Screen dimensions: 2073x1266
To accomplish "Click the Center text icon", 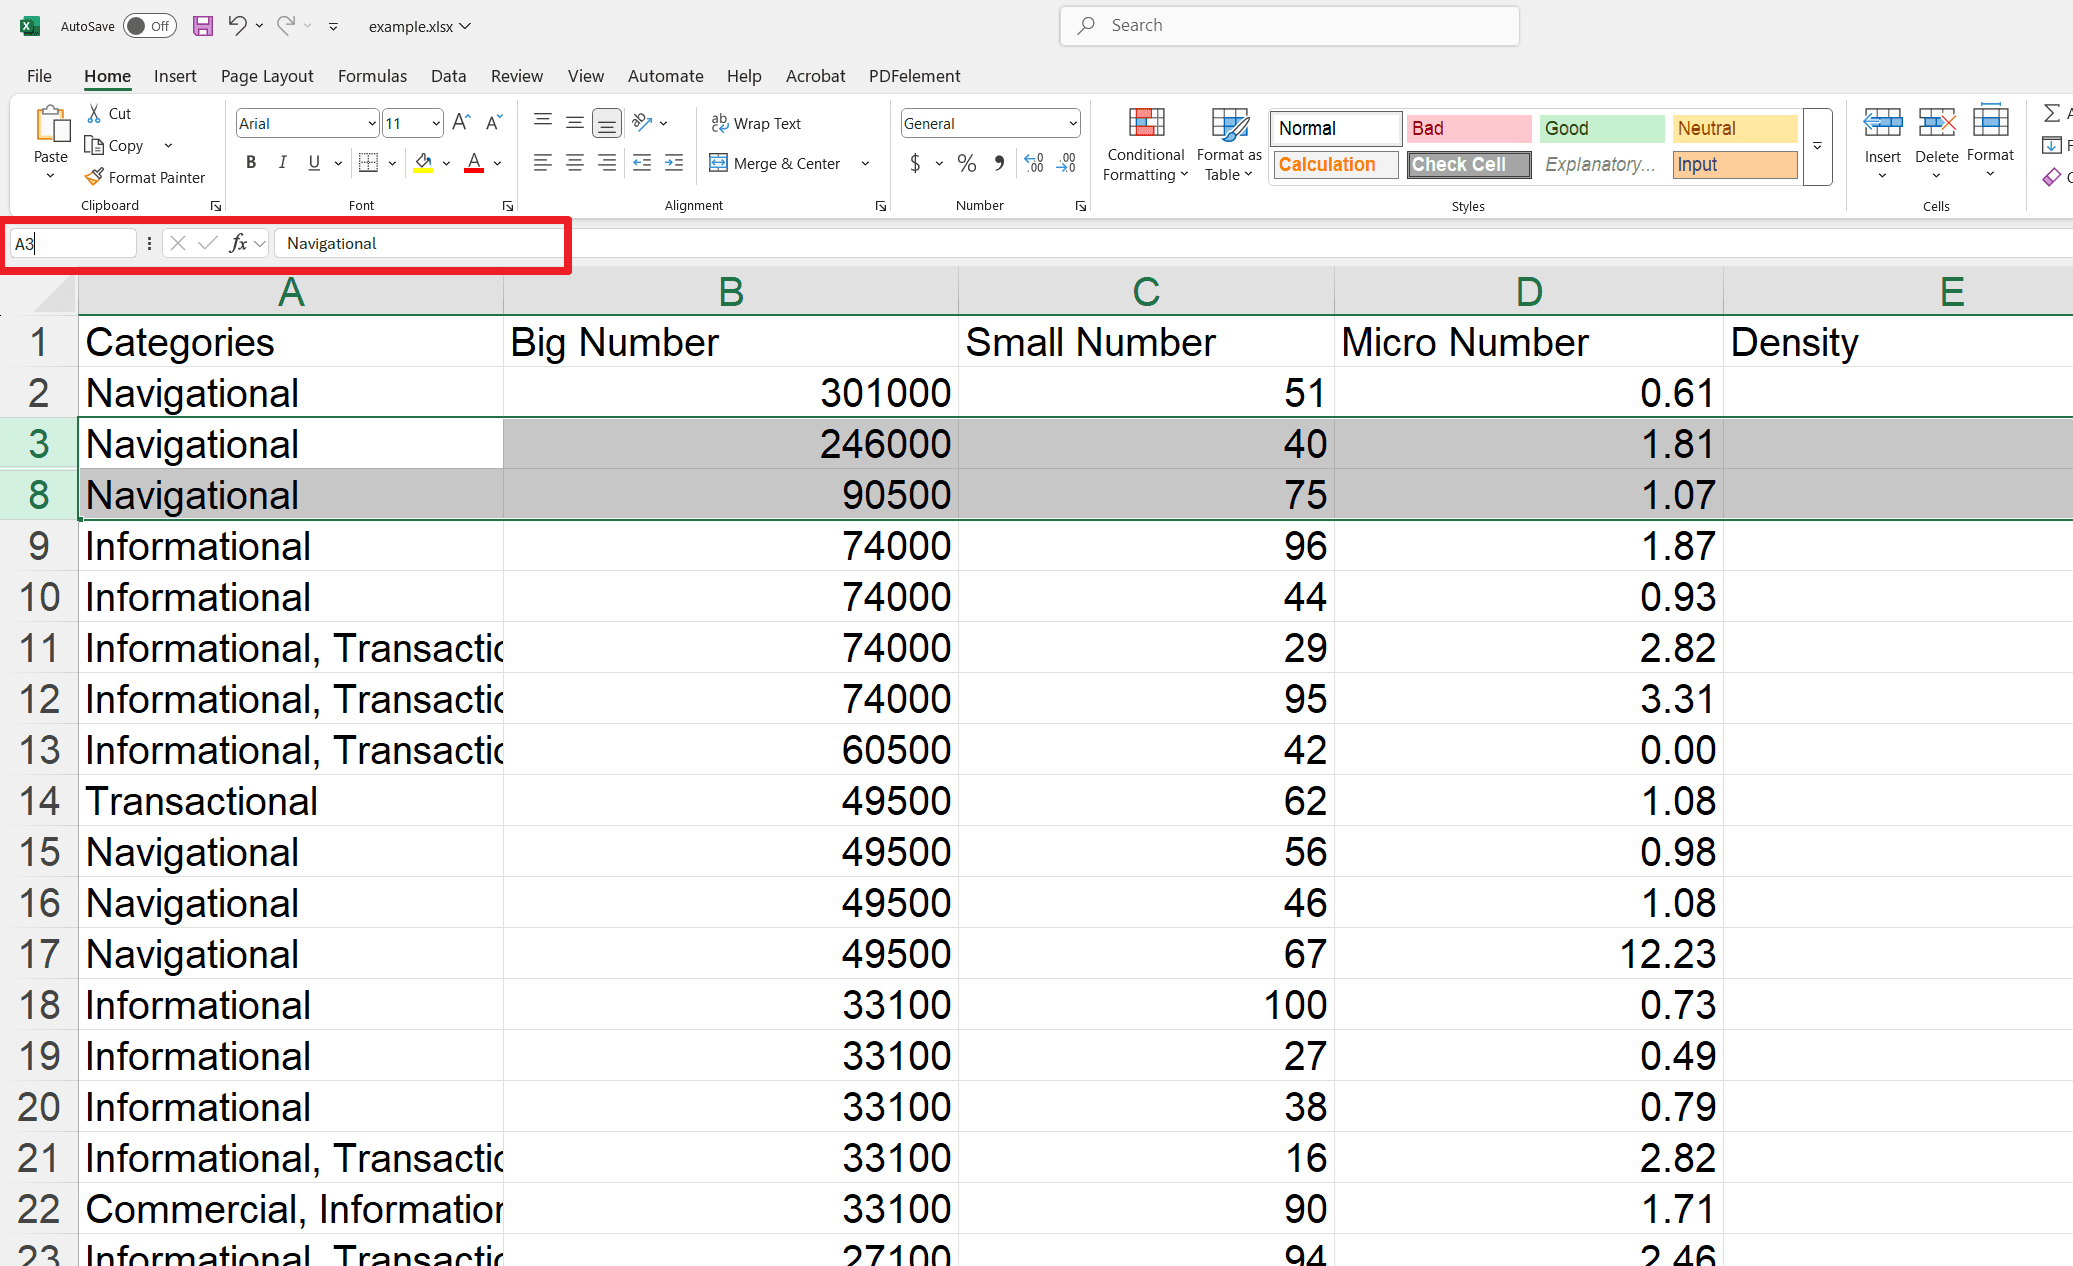I will pos(575,162).
